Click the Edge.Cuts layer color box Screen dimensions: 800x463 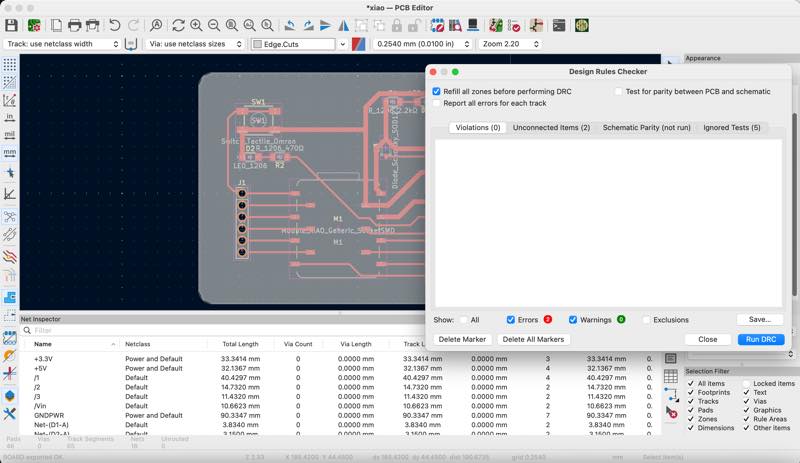coord(258,44)
